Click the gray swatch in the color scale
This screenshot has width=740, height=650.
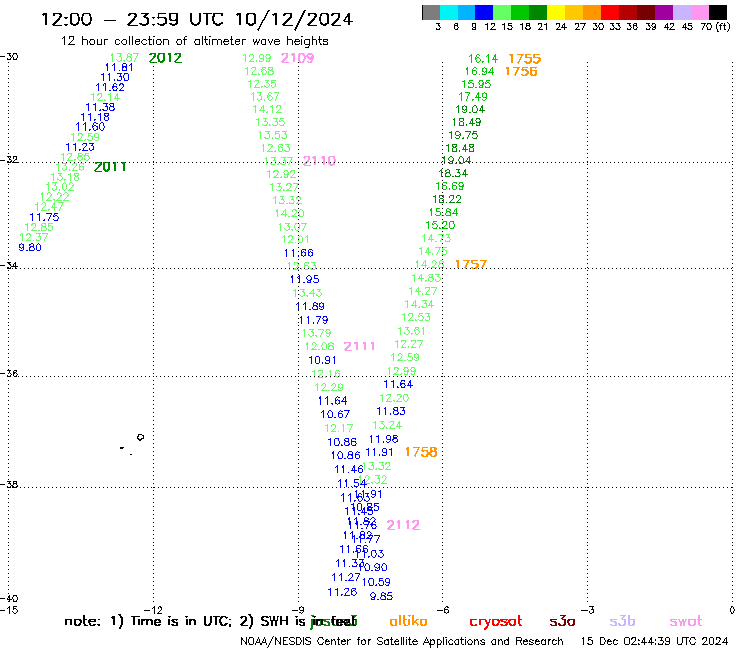click(431, 12)
